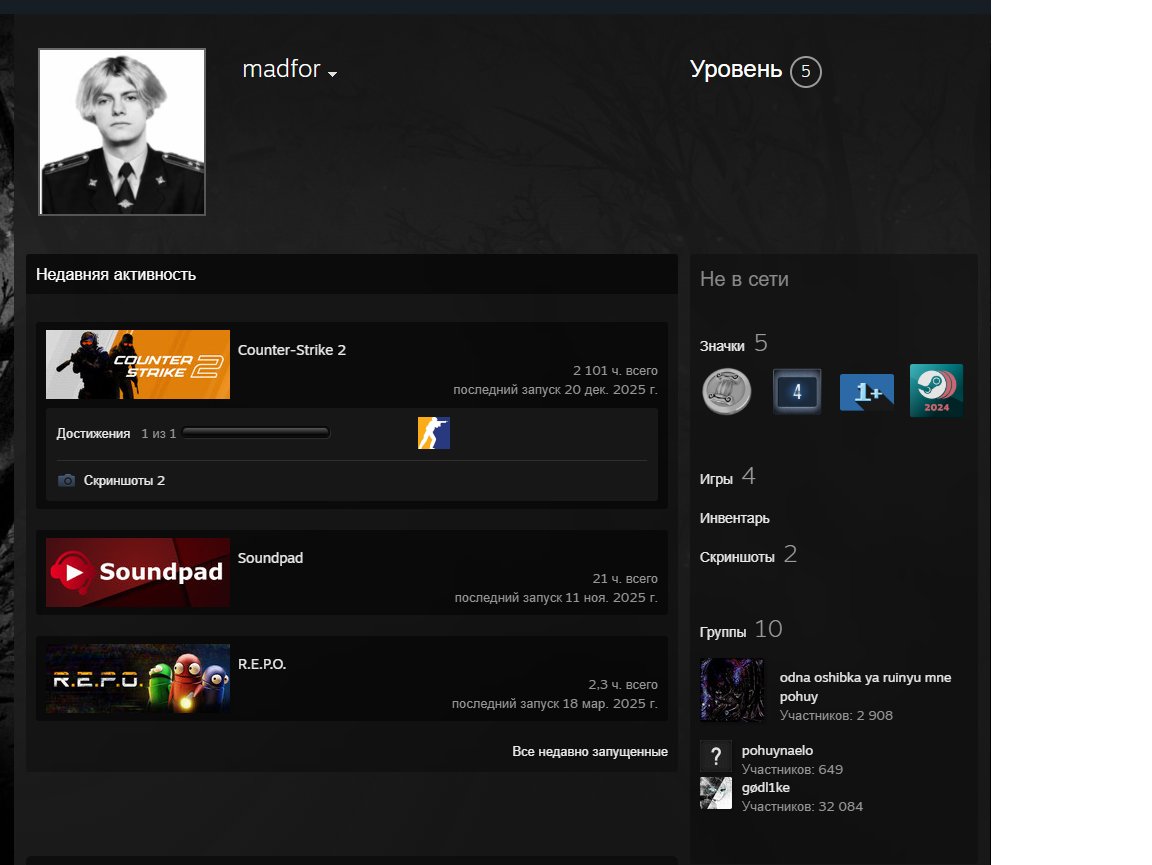Click the silver coin community badge
This screenshot has height=865, width=1152.
pos(727,391)
